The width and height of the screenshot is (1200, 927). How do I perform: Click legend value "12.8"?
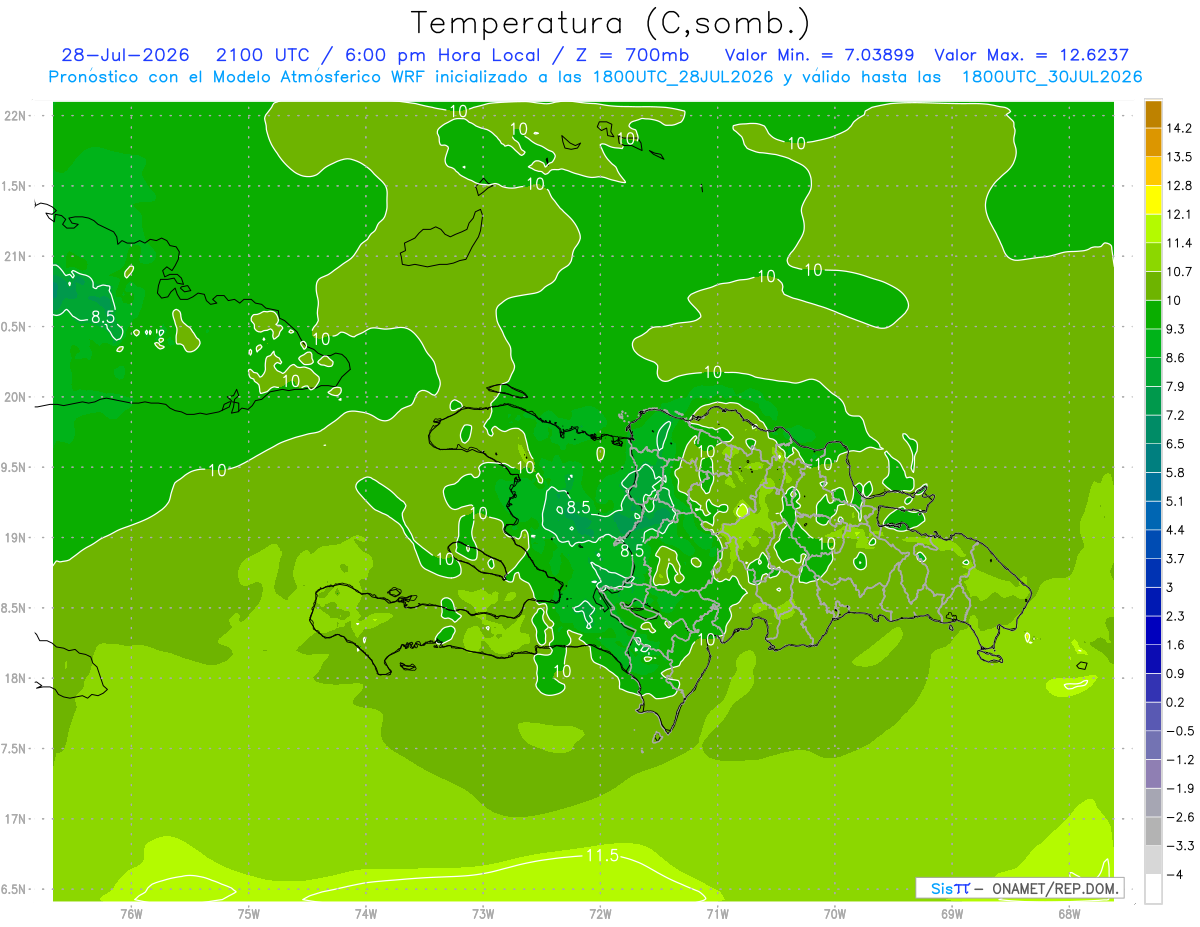pos(1179,186)
